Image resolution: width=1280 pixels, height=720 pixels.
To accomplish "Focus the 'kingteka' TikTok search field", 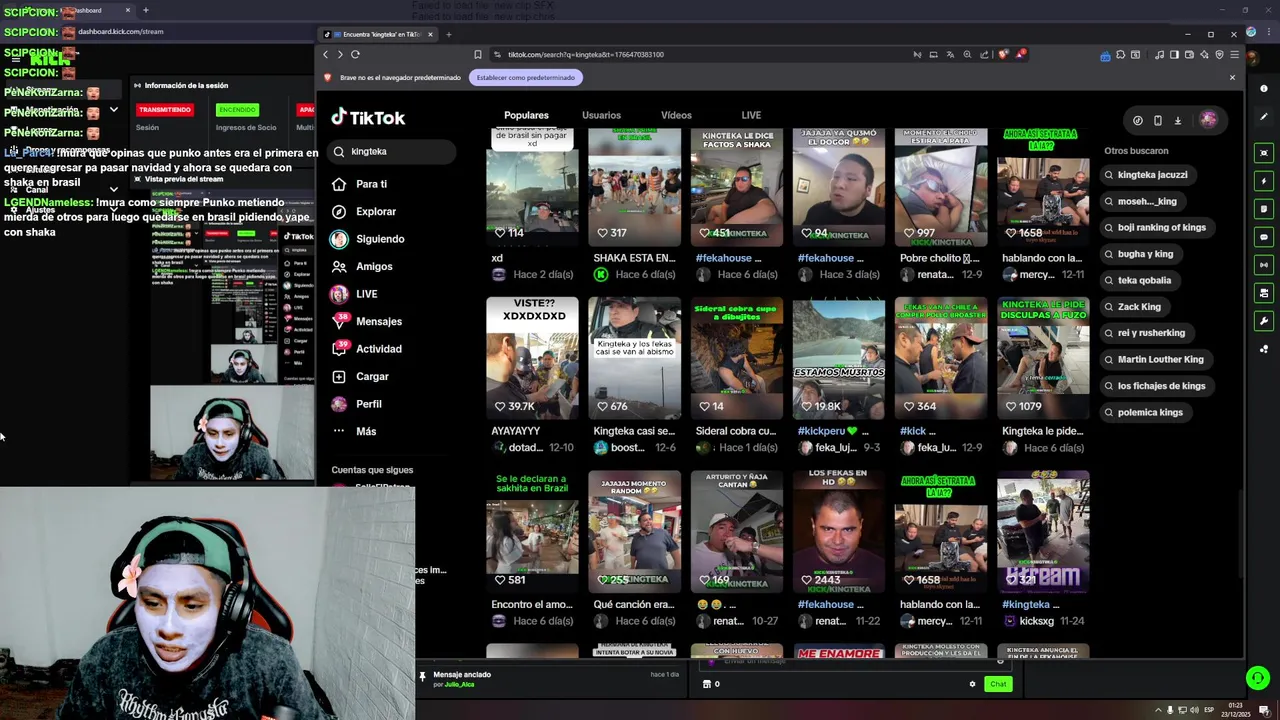I will pos(390,151).
